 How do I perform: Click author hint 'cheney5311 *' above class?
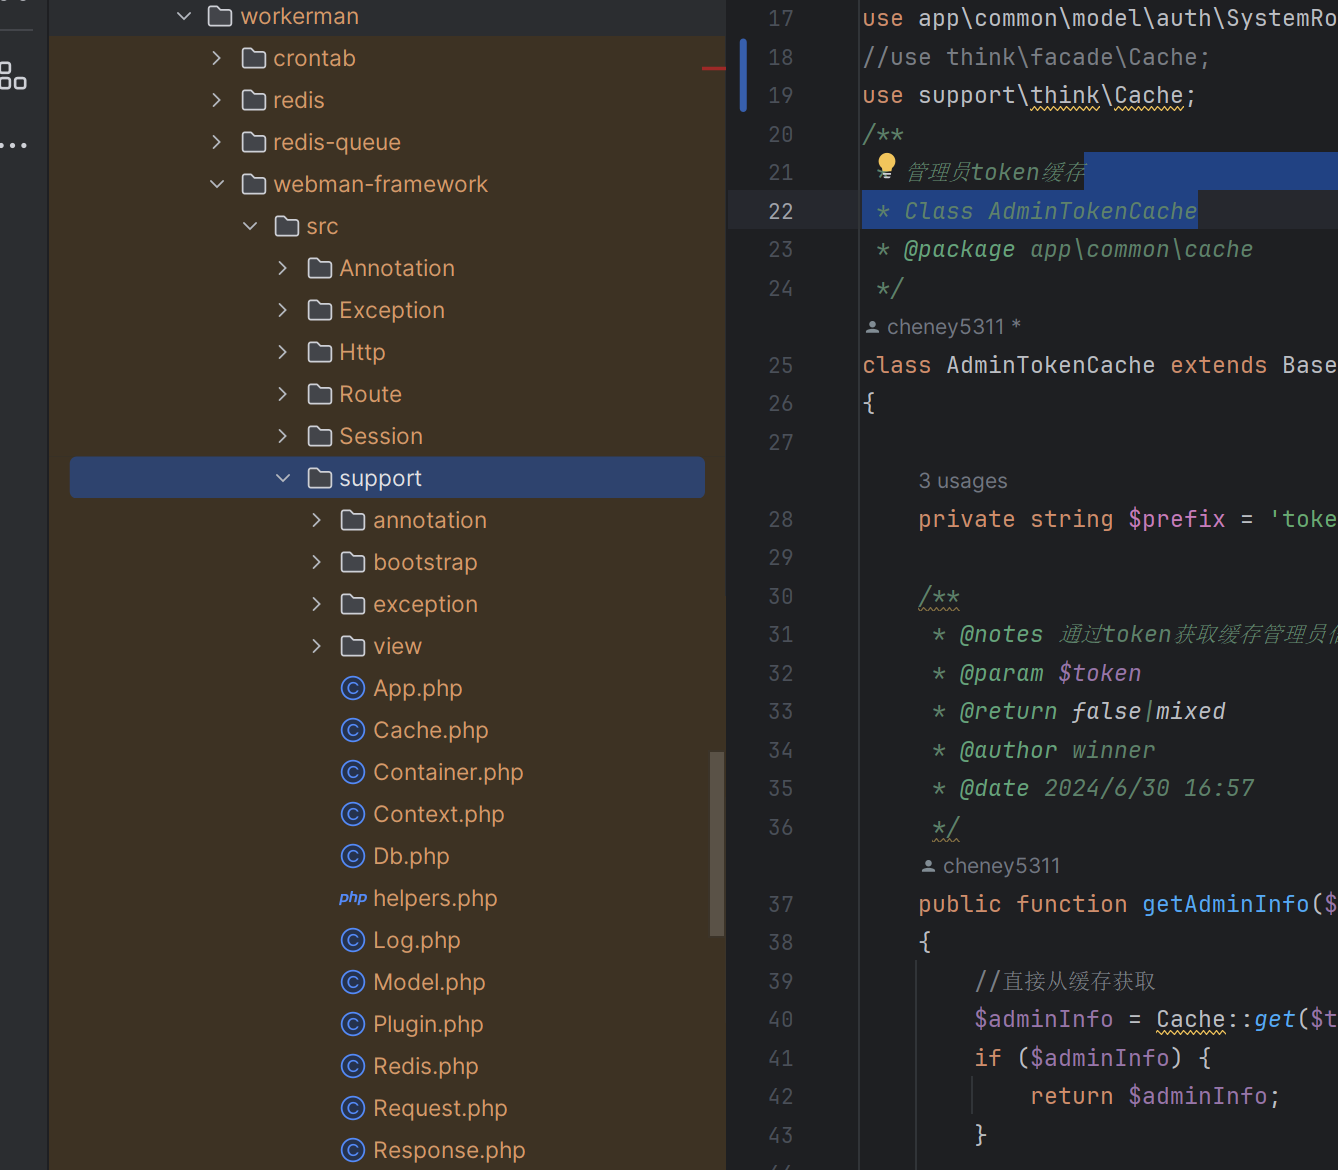pyautogui.click(x=943, y=327)
